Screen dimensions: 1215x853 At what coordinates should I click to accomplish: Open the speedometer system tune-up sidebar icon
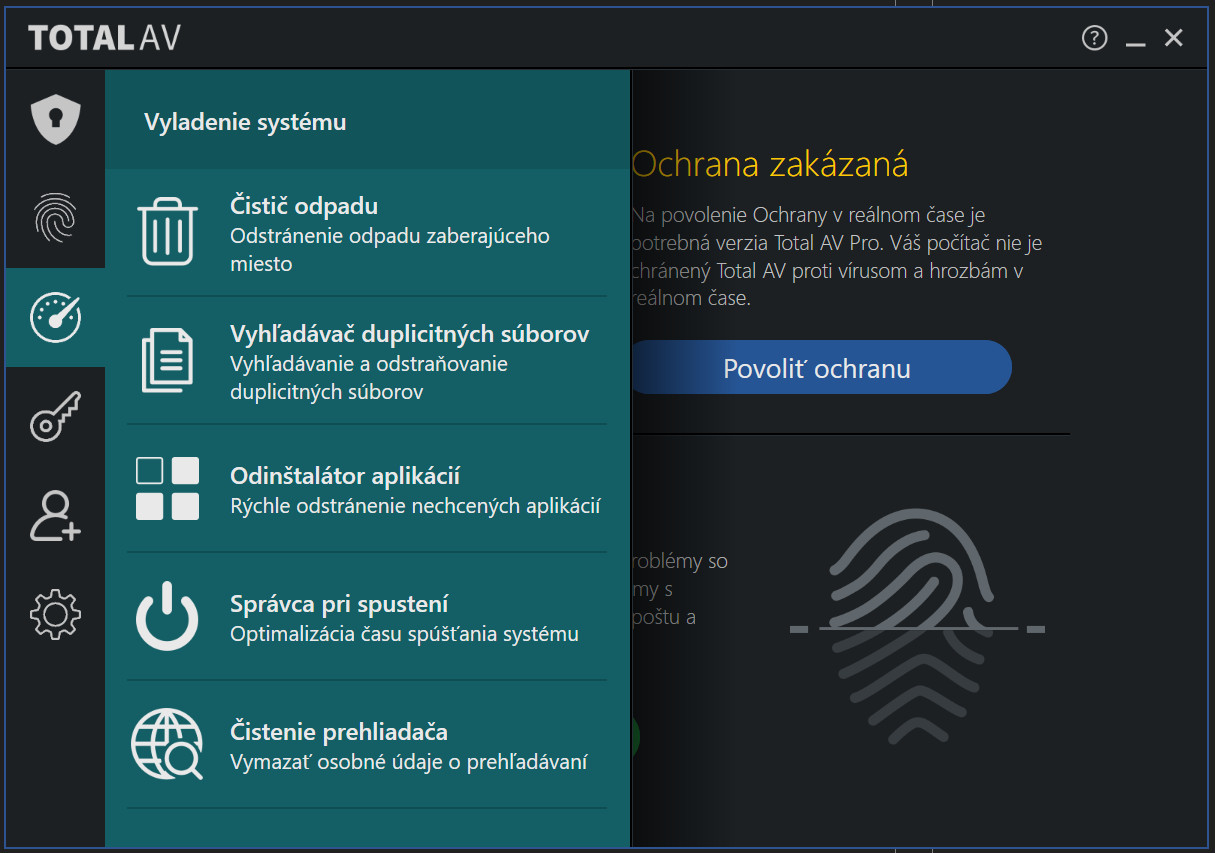pos(55,317)
